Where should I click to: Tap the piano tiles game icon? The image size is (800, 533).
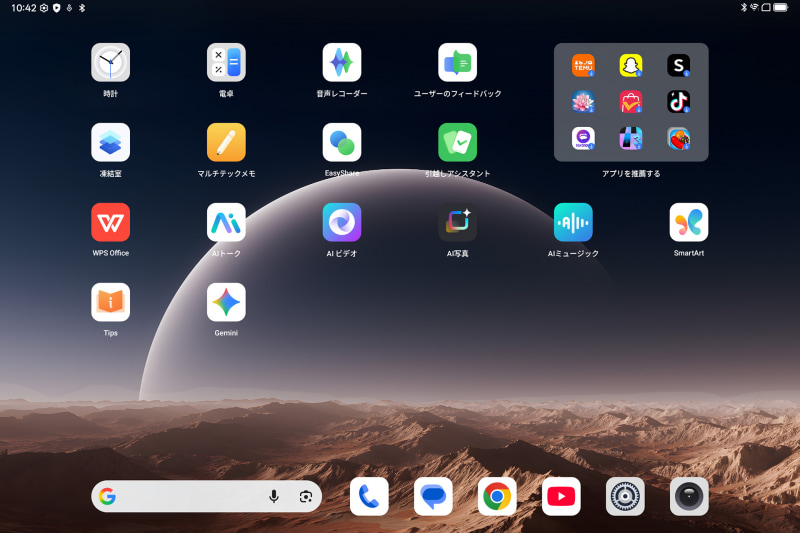coord(631,138)
